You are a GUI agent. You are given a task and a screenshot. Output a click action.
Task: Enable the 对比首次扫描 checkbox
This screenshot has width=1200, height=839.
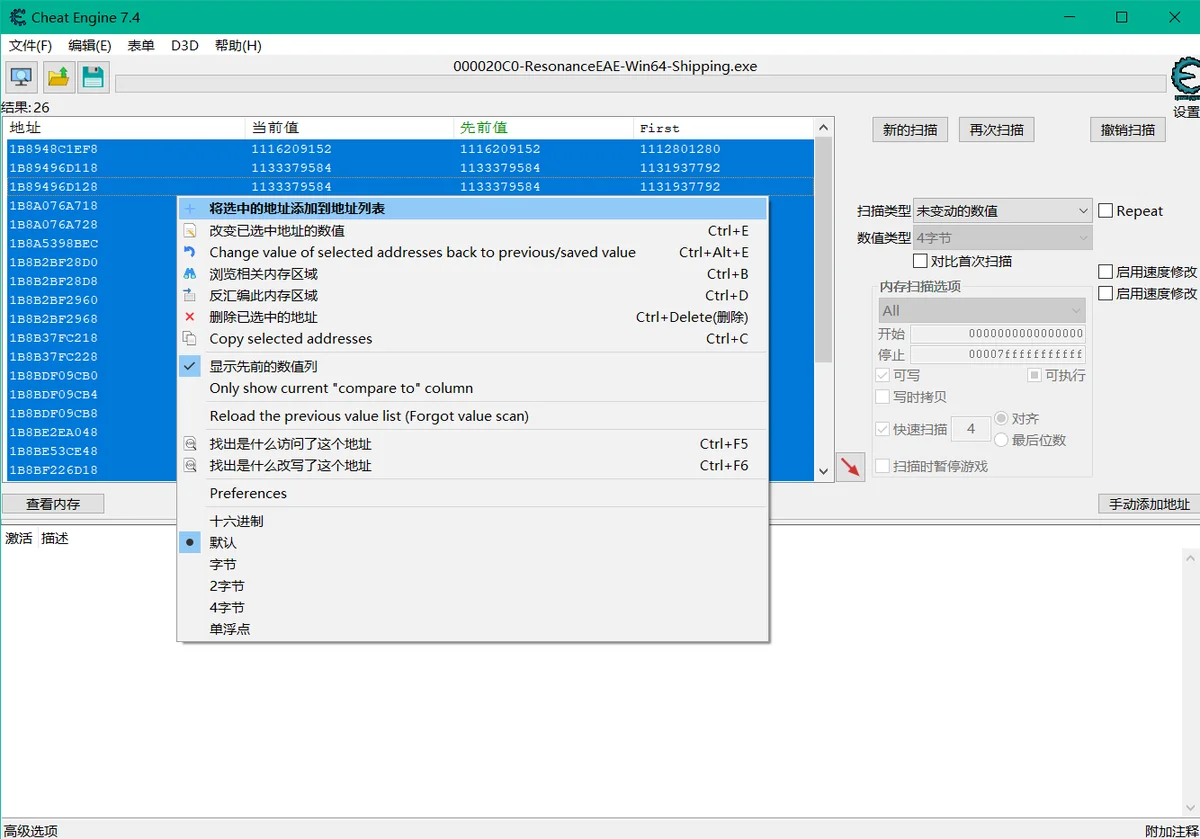click(x=921, y=261)
